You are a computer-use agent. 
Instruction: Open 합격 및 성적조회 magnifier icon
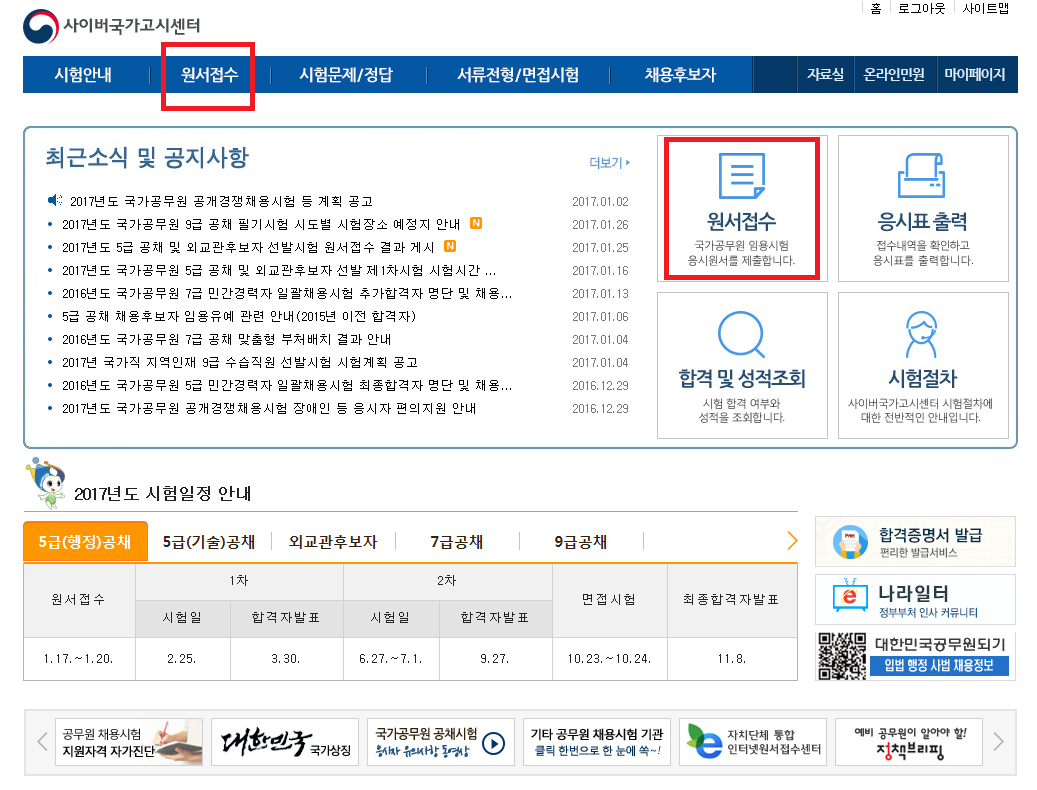[741, 335]
